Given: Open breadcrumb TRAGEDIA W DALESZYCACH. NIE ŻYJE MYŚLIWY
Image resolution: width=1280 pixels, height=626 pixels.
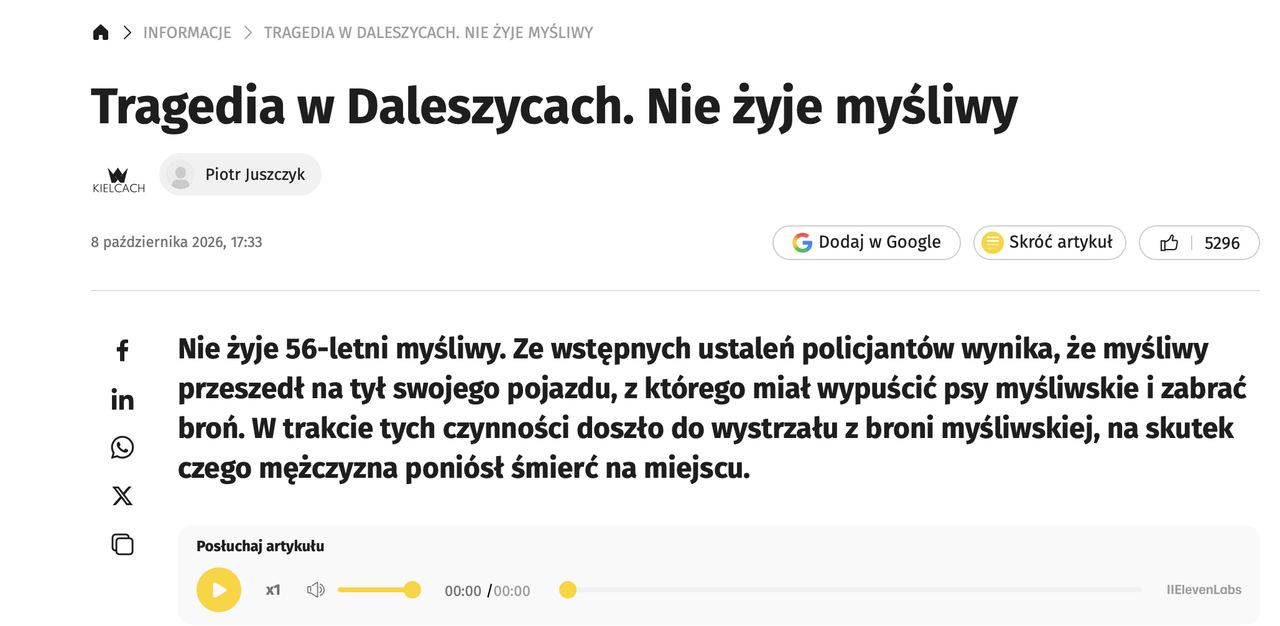Looking at the screenshot, I should (x=428, y=32).
